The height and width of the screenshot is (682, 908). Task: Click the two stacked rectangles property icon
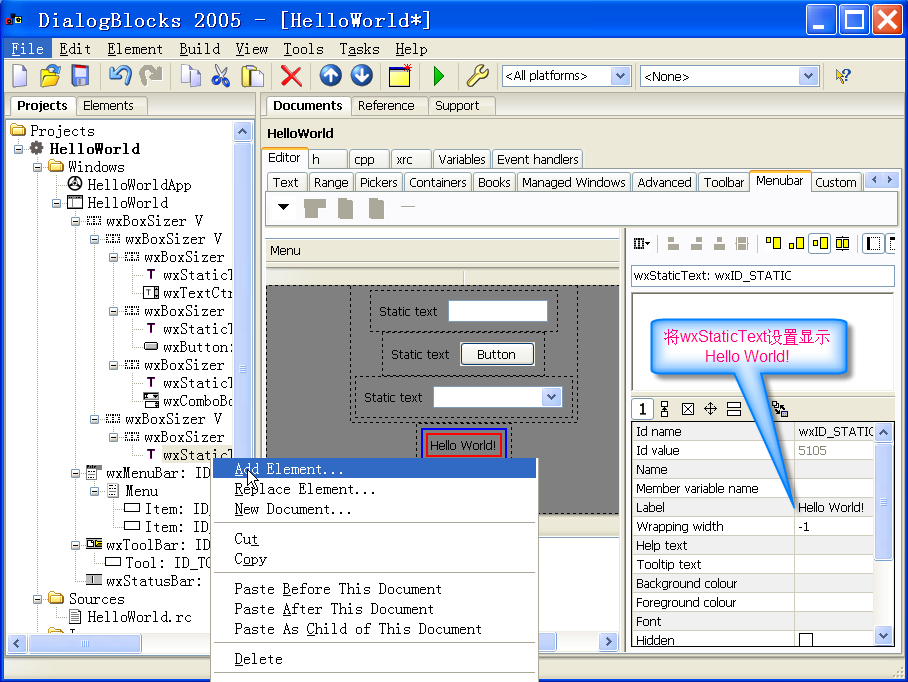pos(734,409)
